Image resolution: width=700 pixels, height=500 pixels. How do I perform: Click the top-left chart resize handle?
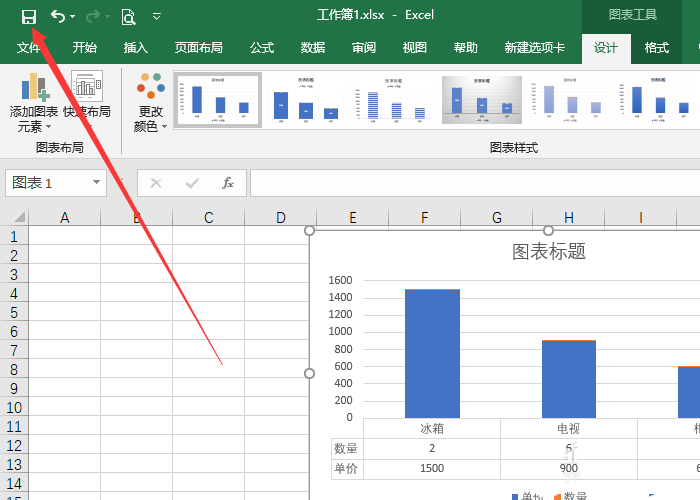coord(309,231)
